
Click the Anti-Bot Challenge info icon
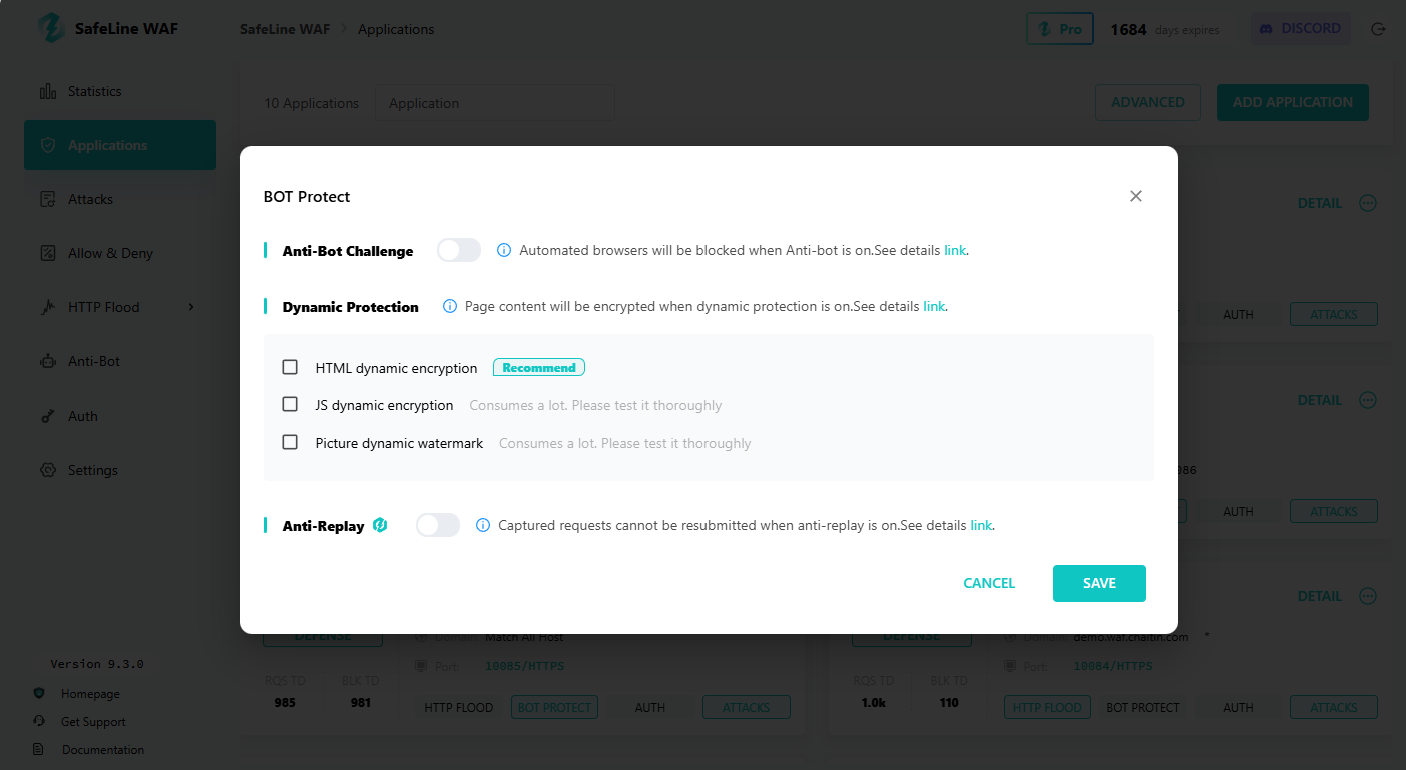click(504, 250)
